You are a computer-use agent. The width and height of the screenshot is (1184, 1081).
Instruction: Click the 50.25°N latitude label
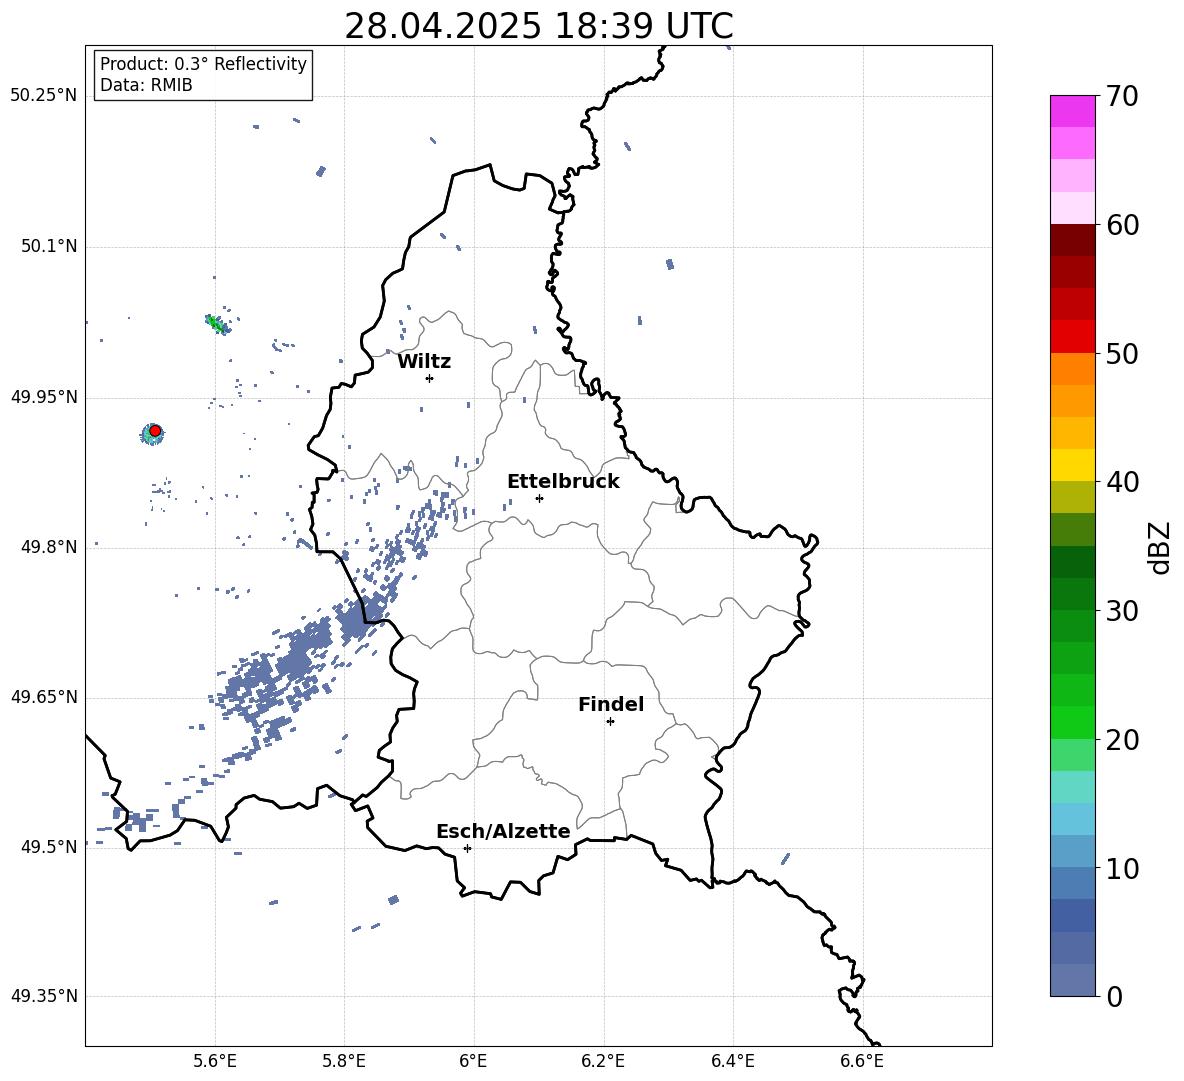[x=44, y=96]
